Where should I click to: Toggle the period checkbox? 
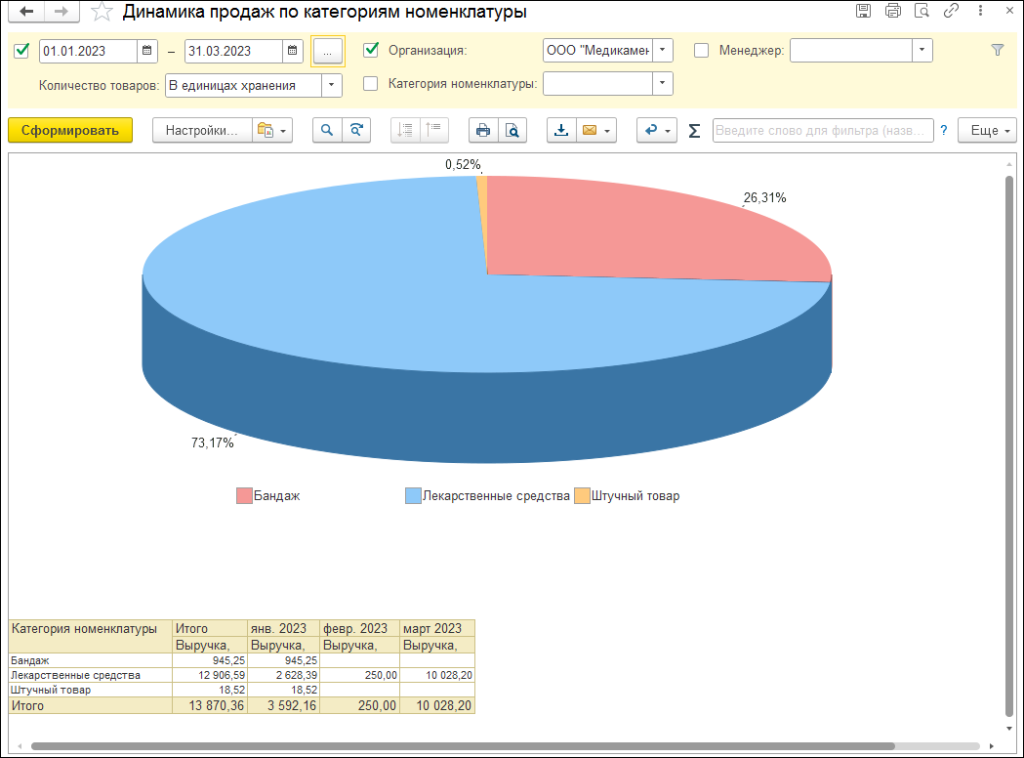tap(22, 50)
